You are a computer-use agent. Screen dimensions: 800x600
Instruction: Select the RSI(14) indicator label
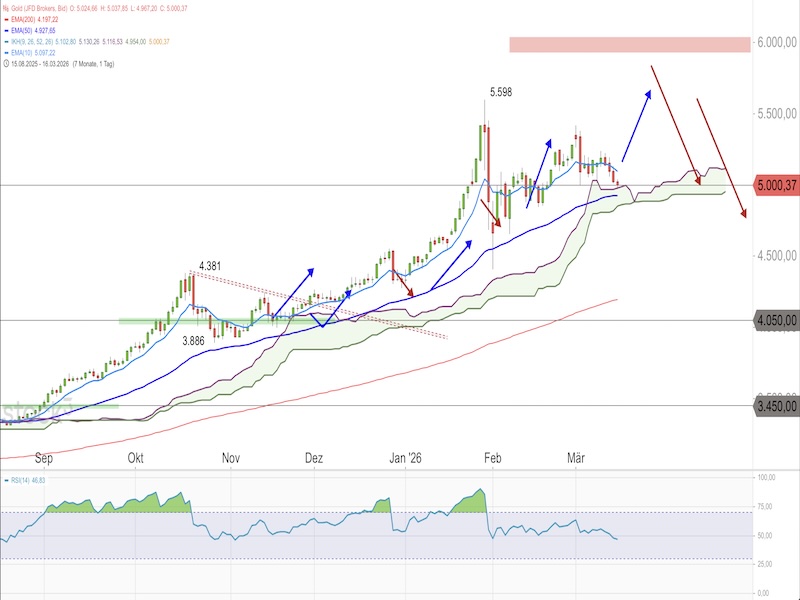(x=22, y=480)
